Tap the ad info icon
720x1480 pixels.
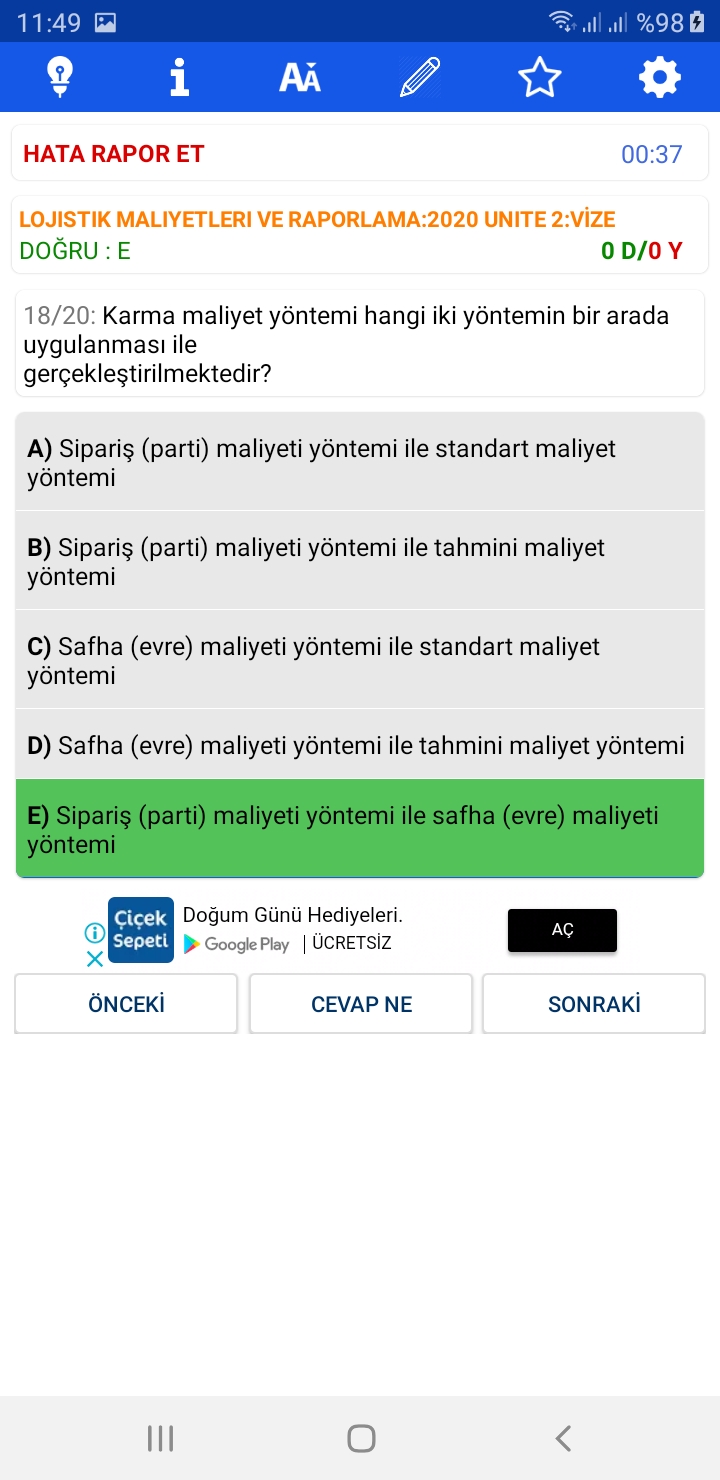click(94, 933)
